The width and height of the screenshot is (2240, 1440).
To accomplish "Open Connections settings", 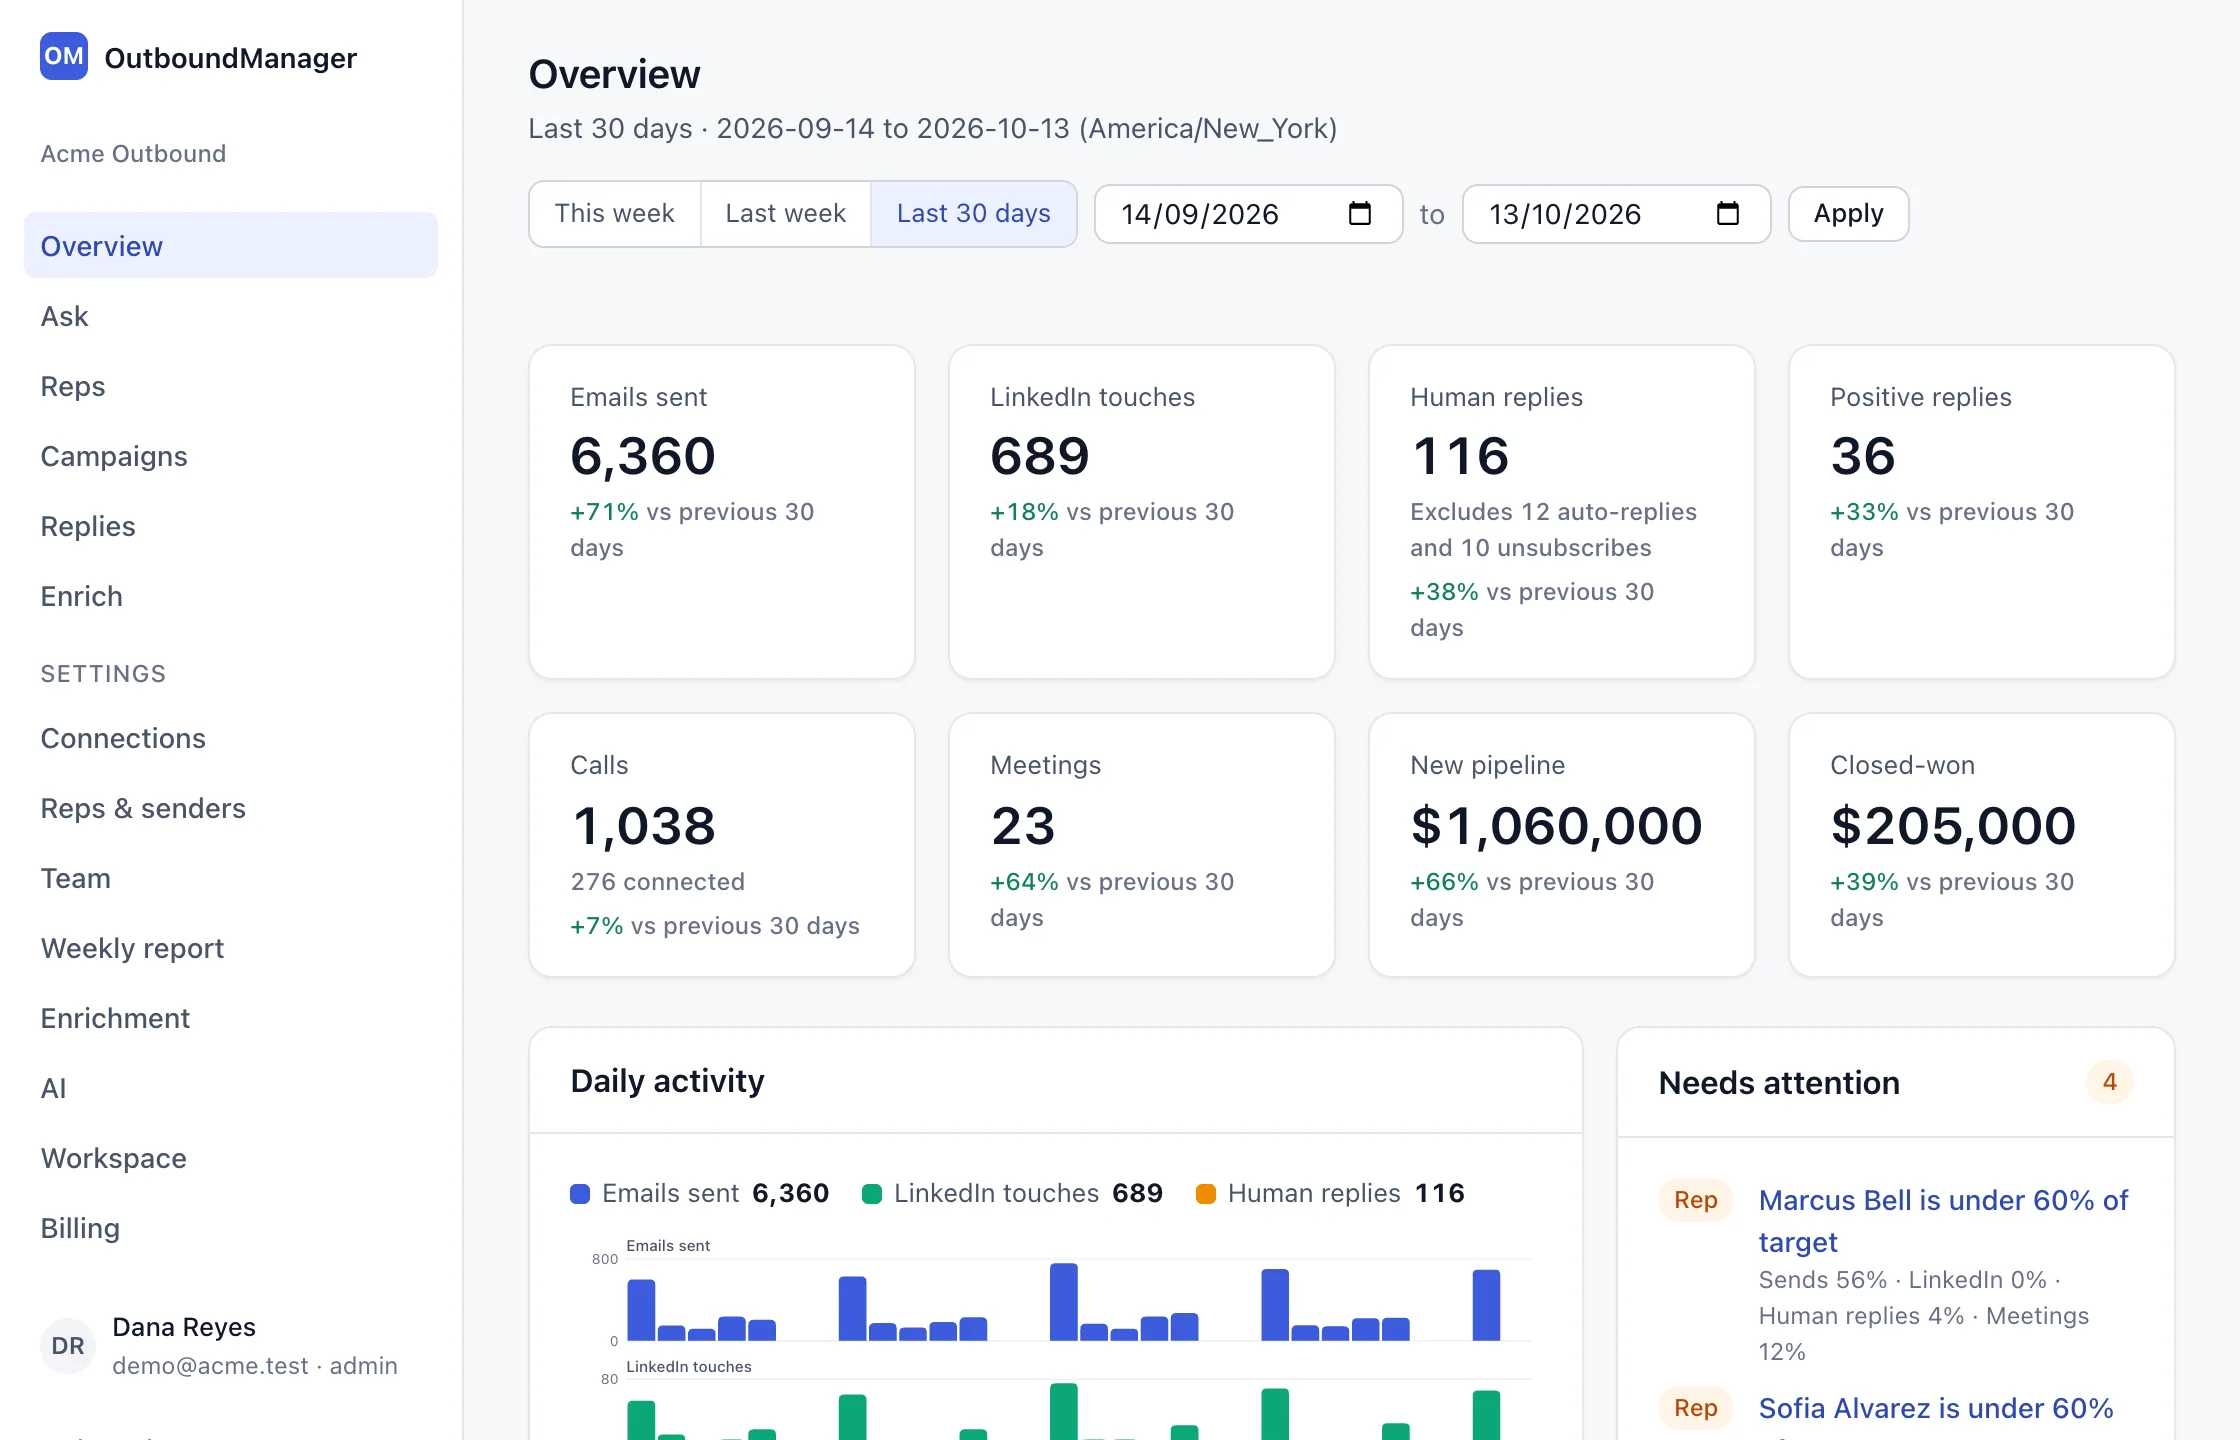I will point(231,738).
